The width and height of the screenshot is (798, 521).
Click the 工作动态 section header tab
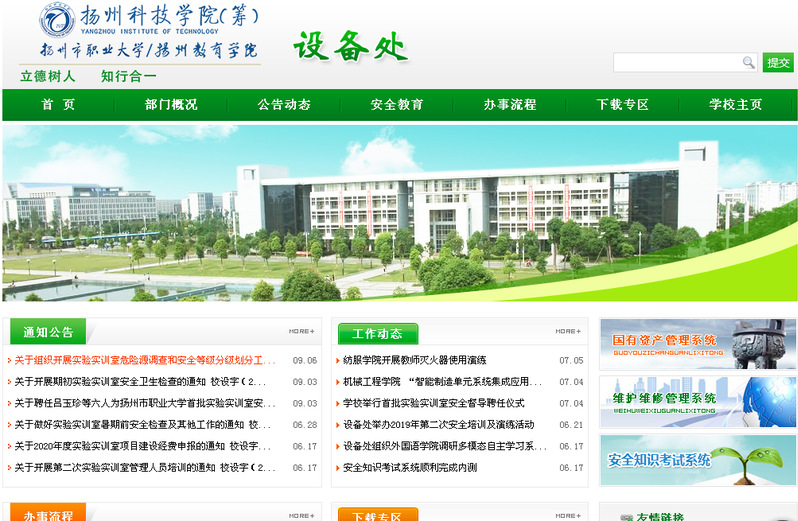pyautogui.click(x=377, y=333)
